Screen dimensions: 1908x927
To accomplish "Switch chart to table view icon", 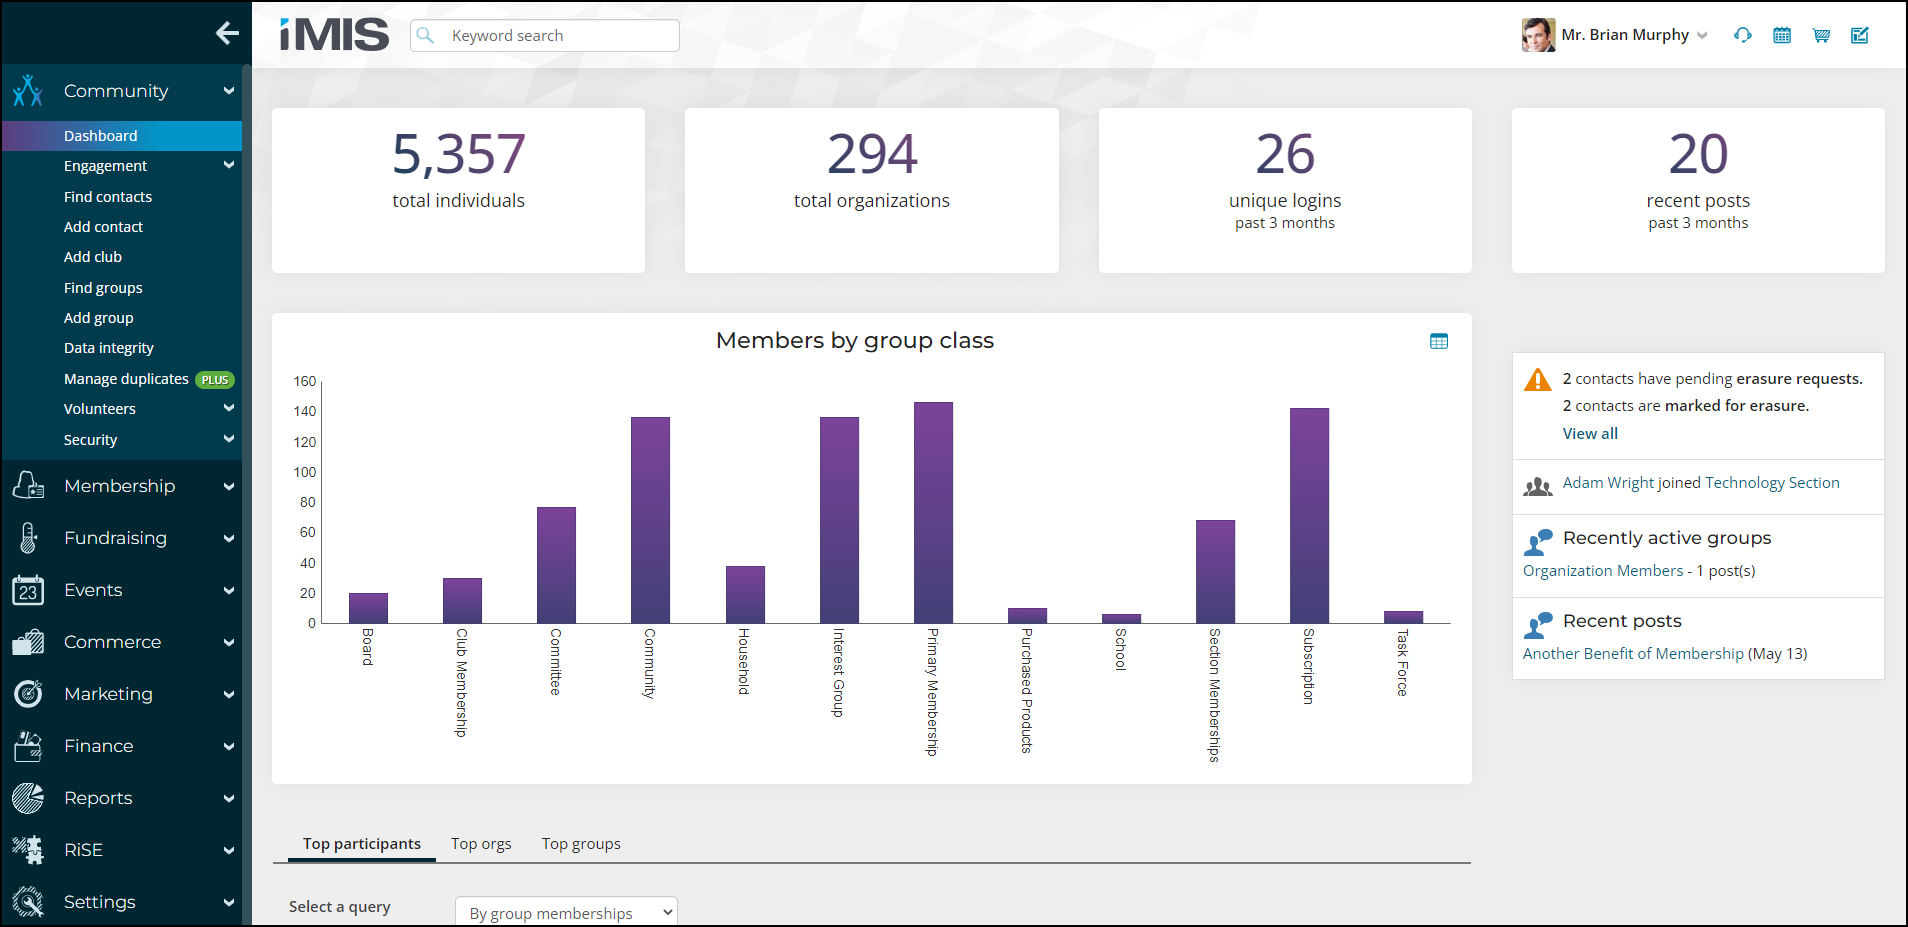I will pos(1439,341).
